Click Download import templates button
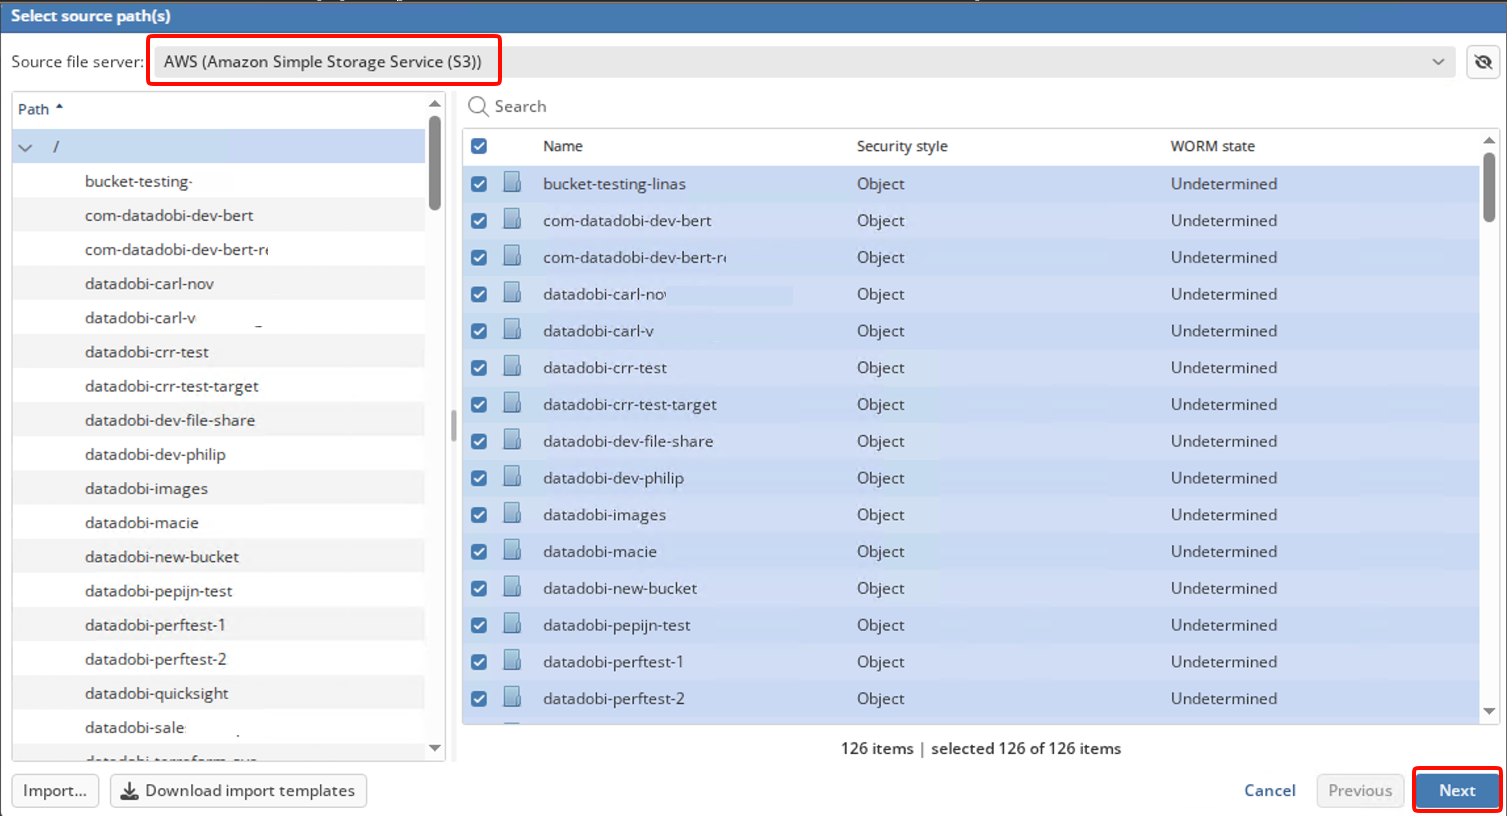 (238, 790)
